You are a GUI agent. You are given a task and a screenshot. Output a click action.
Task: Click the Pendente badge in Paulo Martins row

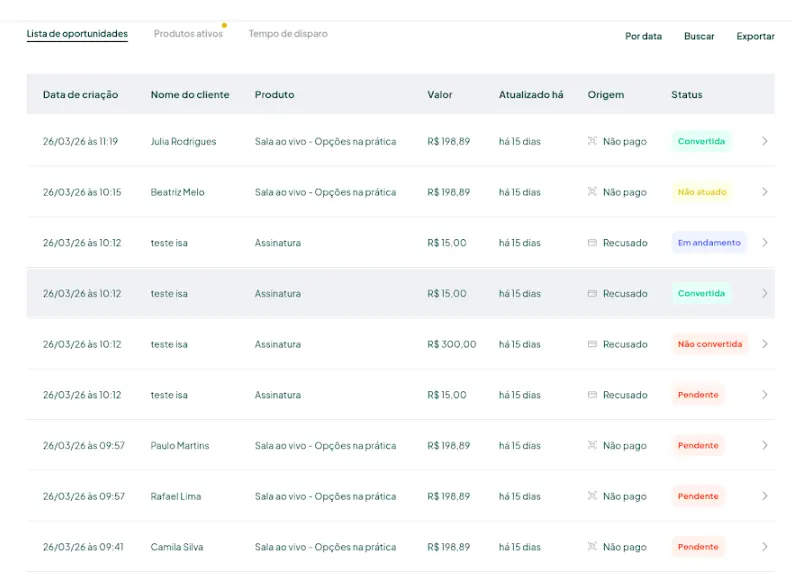pos(698,445)
